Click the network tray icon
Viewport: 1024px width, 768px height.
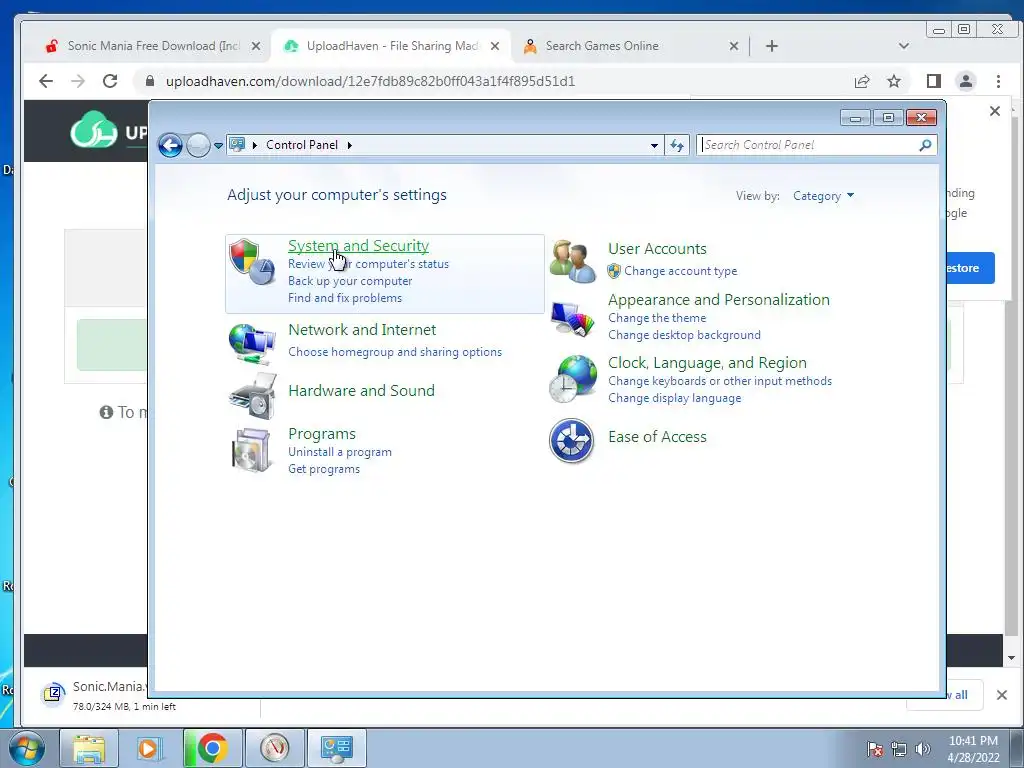(x=899, y=749)
